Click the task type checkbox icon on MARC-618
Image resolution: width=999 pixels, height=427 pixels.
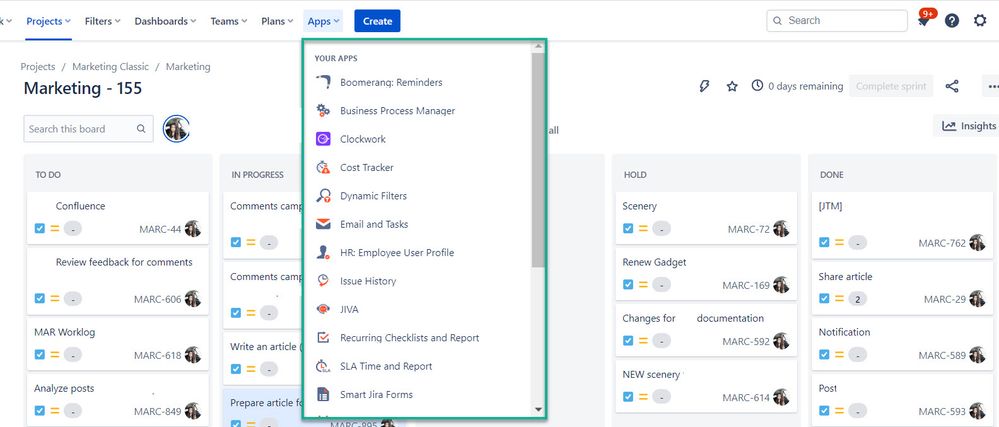coord(40,354)
